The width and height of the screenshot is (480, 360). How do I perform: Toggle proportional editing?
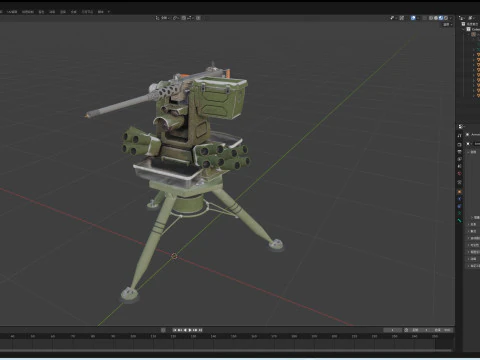pos(198,18)
